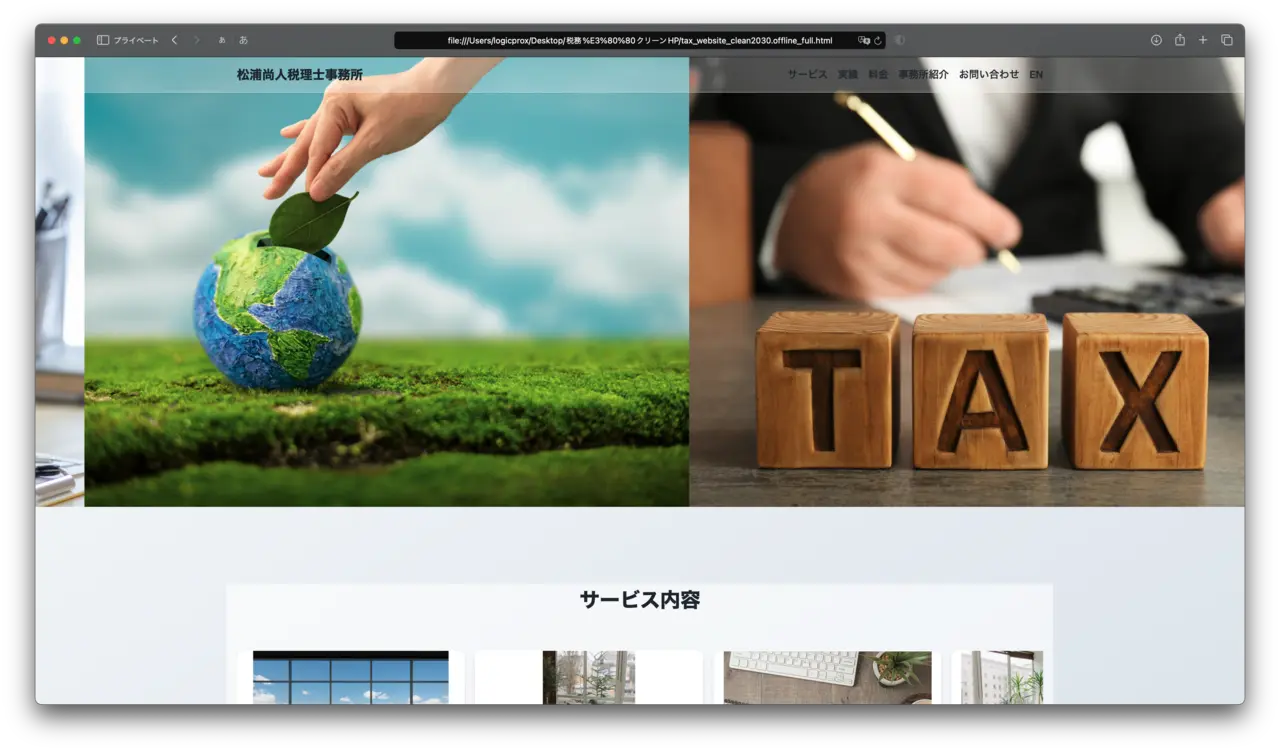This screenshot has height=751, width=1280.
Task: Click the 松浦尚人税理士事務所 site title
Action: click(x=300, y=74)
